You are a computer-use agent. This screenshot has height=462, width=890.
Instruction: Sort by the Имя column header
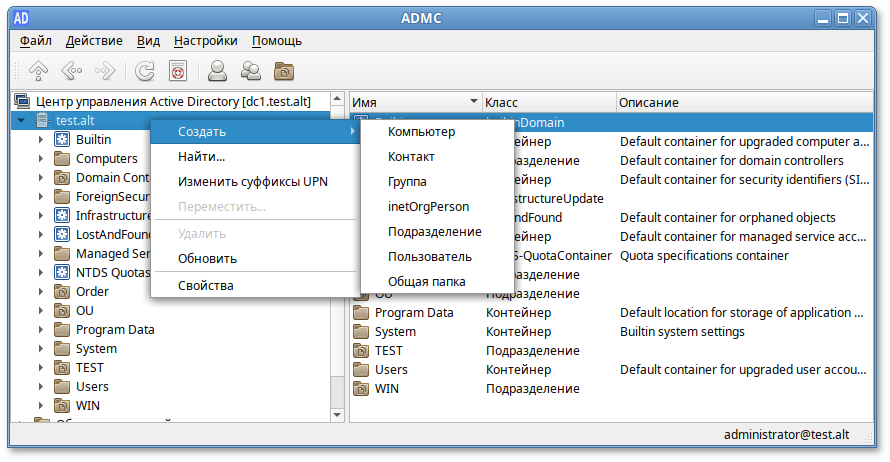[415, 102]
